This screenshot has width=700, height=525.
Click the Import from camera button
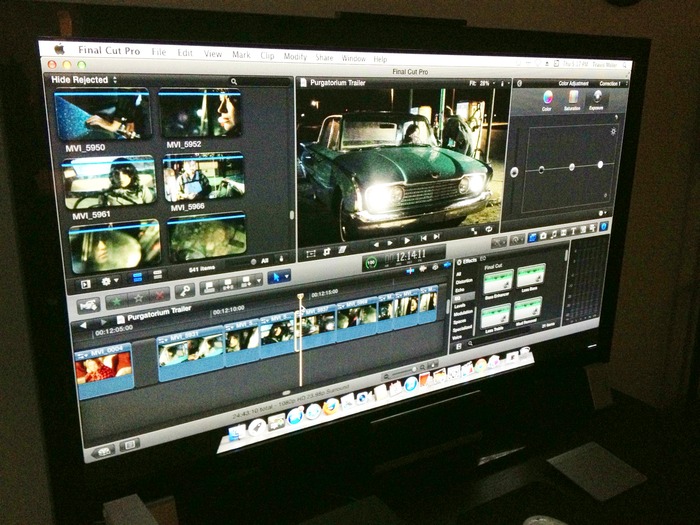[88, 305]
